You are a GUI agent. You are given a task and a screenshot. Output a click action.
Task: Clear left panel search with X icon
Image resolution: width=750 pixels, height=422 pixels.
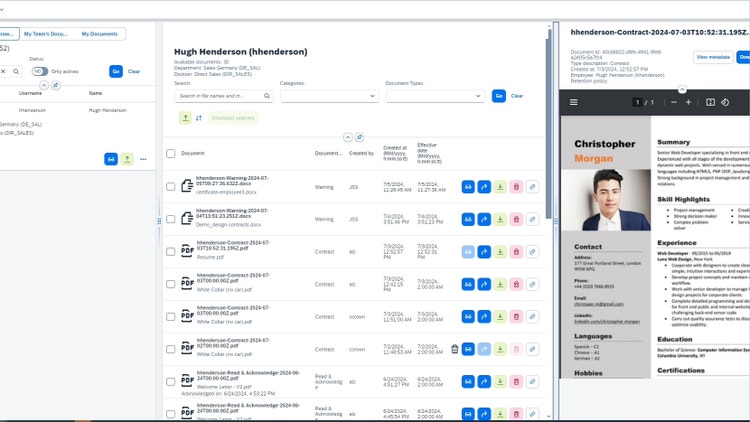click(x=3, y=71)
